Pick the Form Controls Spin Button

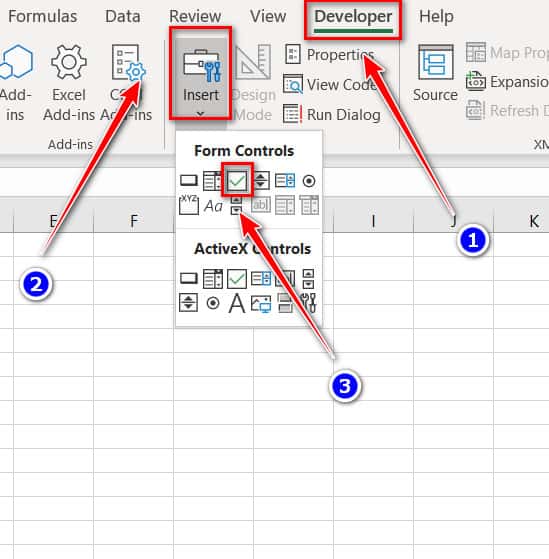click(261, 180)
